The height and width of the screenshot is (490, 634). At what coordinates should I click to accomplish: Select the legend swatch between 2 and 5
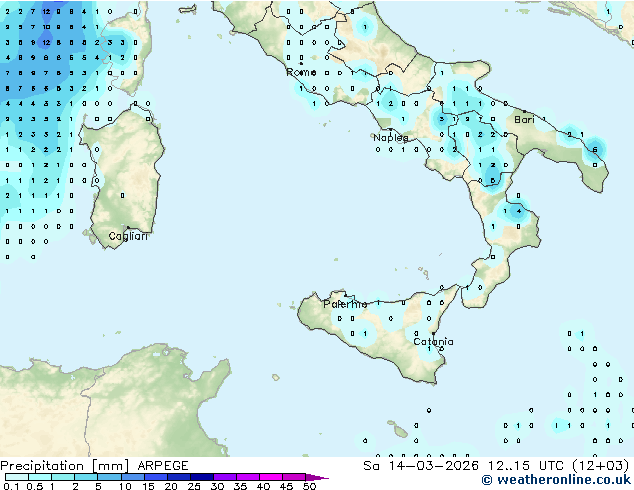(87, 477)
